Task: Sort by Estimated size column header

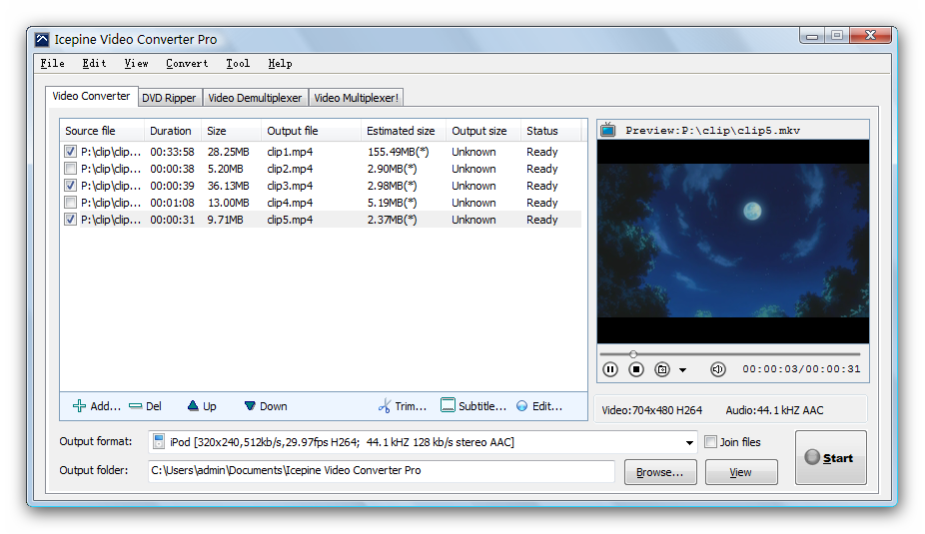Action: pos(404,131)
